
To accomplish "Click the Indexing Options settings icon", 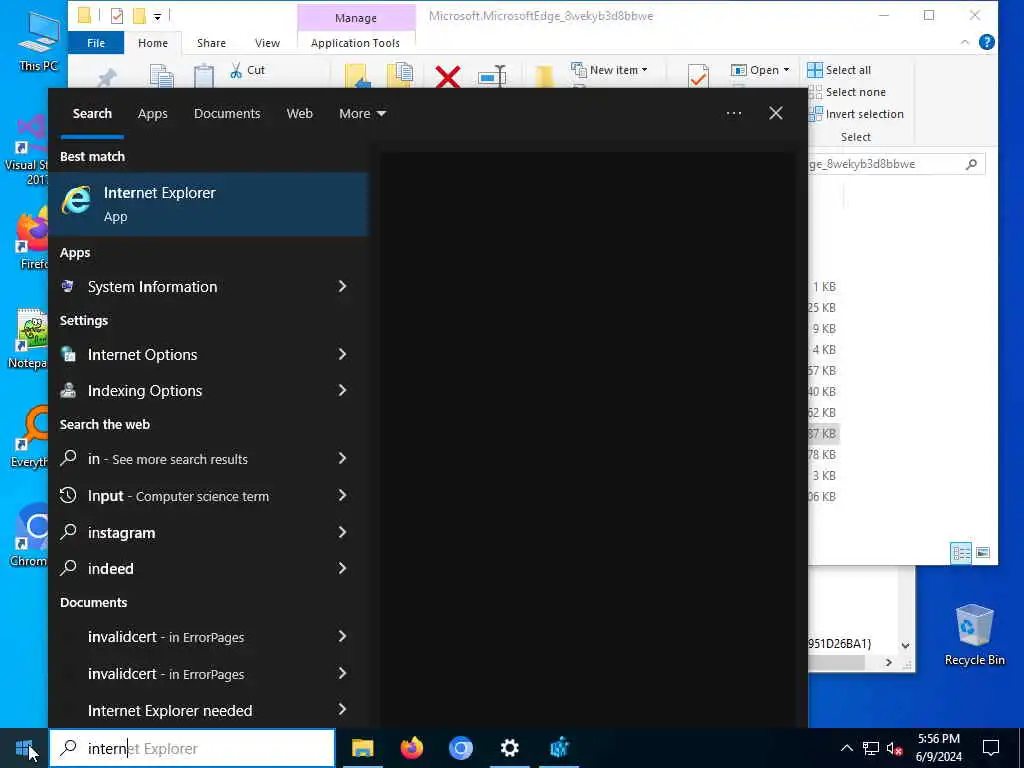I will pyautogui.click(x=67, y=390).
